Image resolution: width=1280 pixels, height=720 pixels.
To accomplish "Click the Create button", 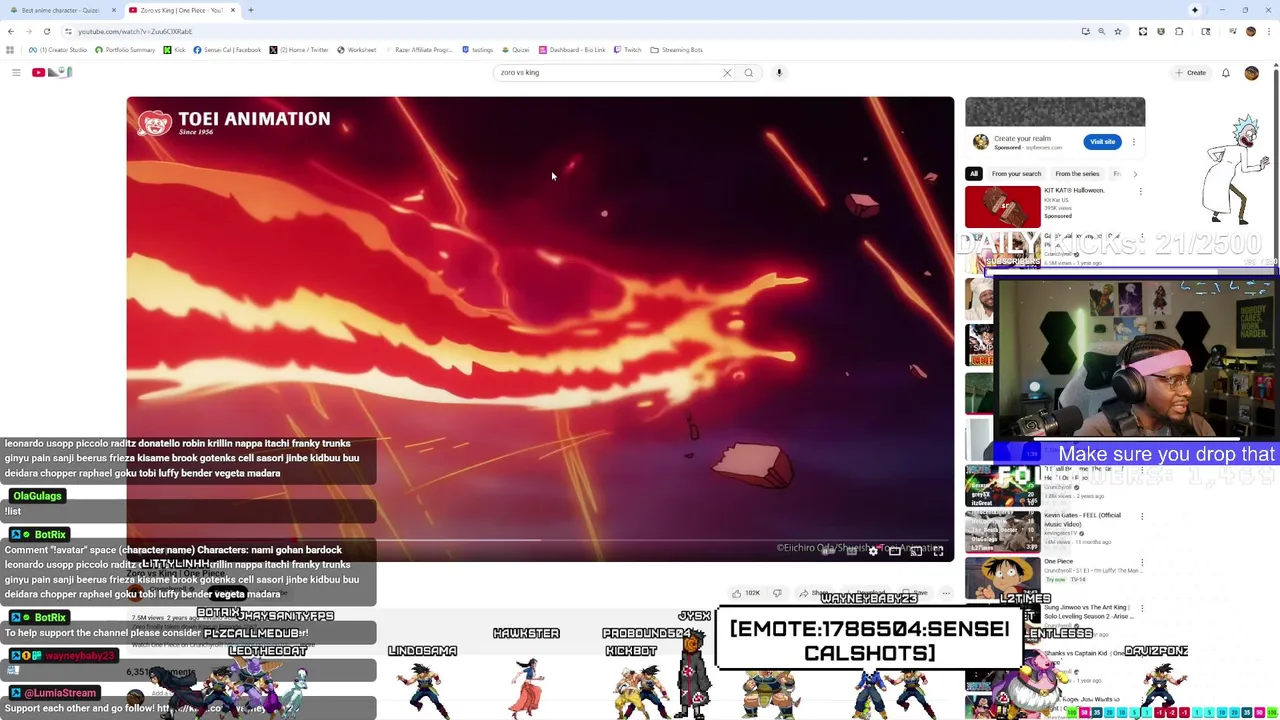I will [x=1191, y=72].
